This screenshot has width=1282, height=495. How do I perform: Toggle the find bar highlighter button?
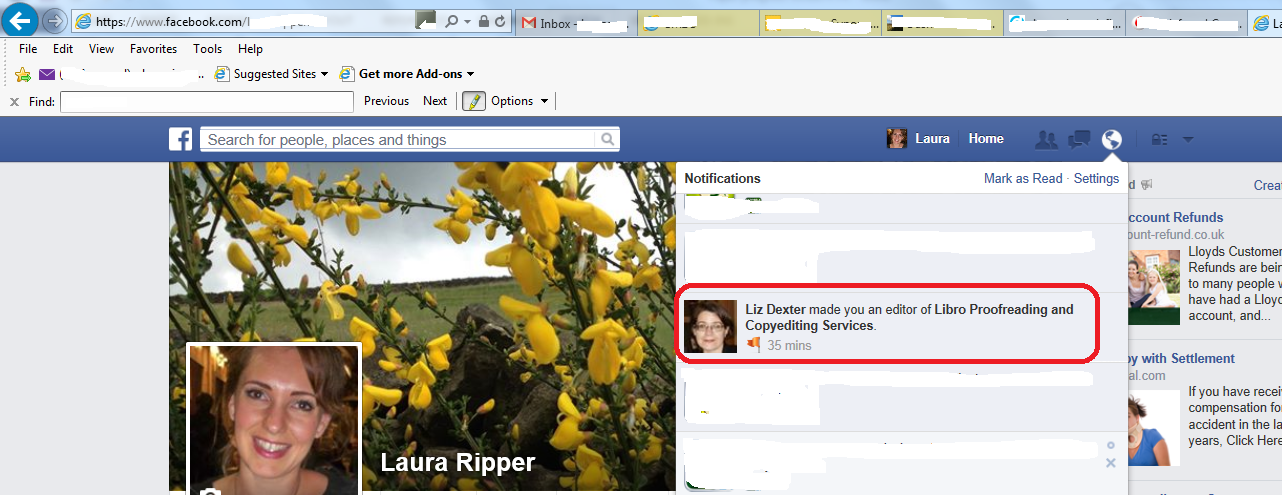pyautogui.click(x=473, y=101)
